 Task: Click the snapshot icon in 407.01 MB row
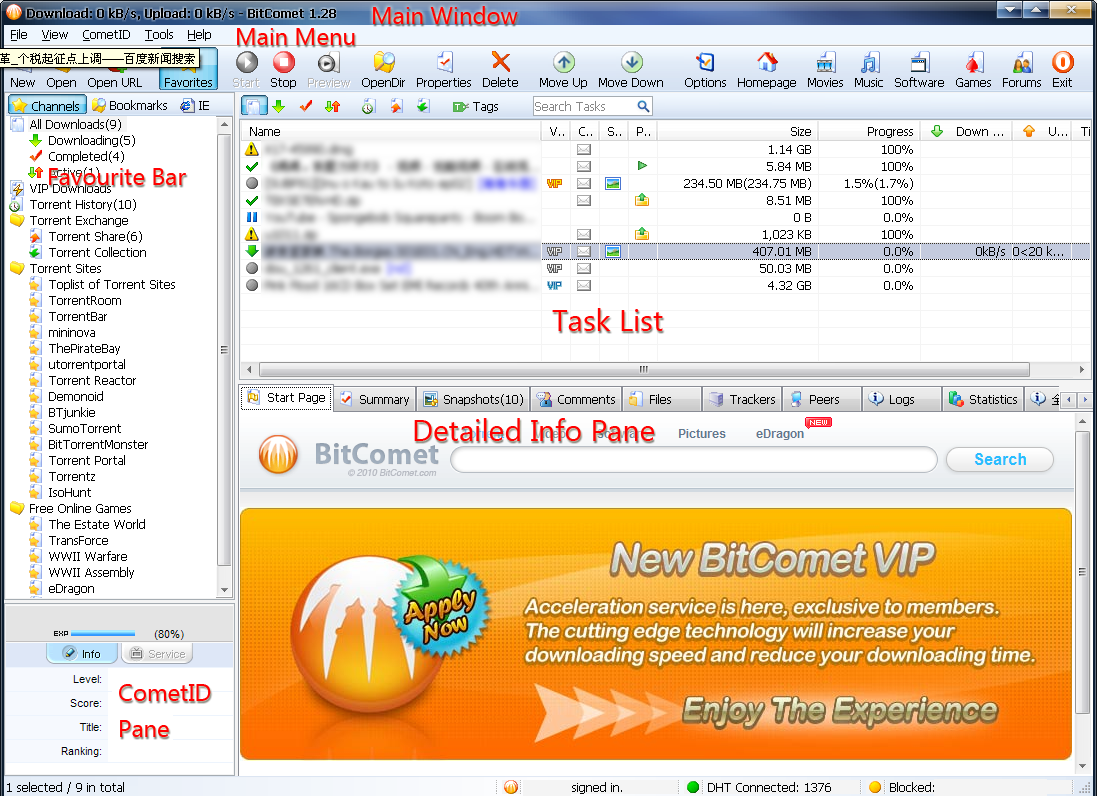pos(613,251)
